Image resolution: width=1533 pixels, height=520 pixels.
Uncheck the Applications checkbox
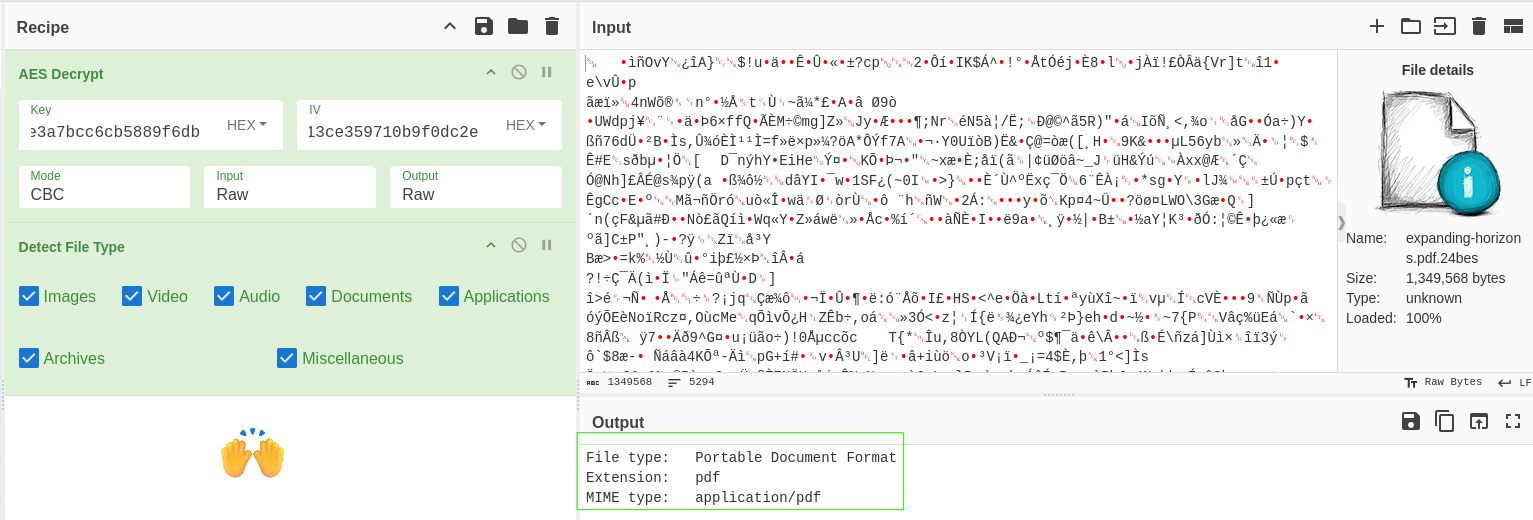(448, 296)
